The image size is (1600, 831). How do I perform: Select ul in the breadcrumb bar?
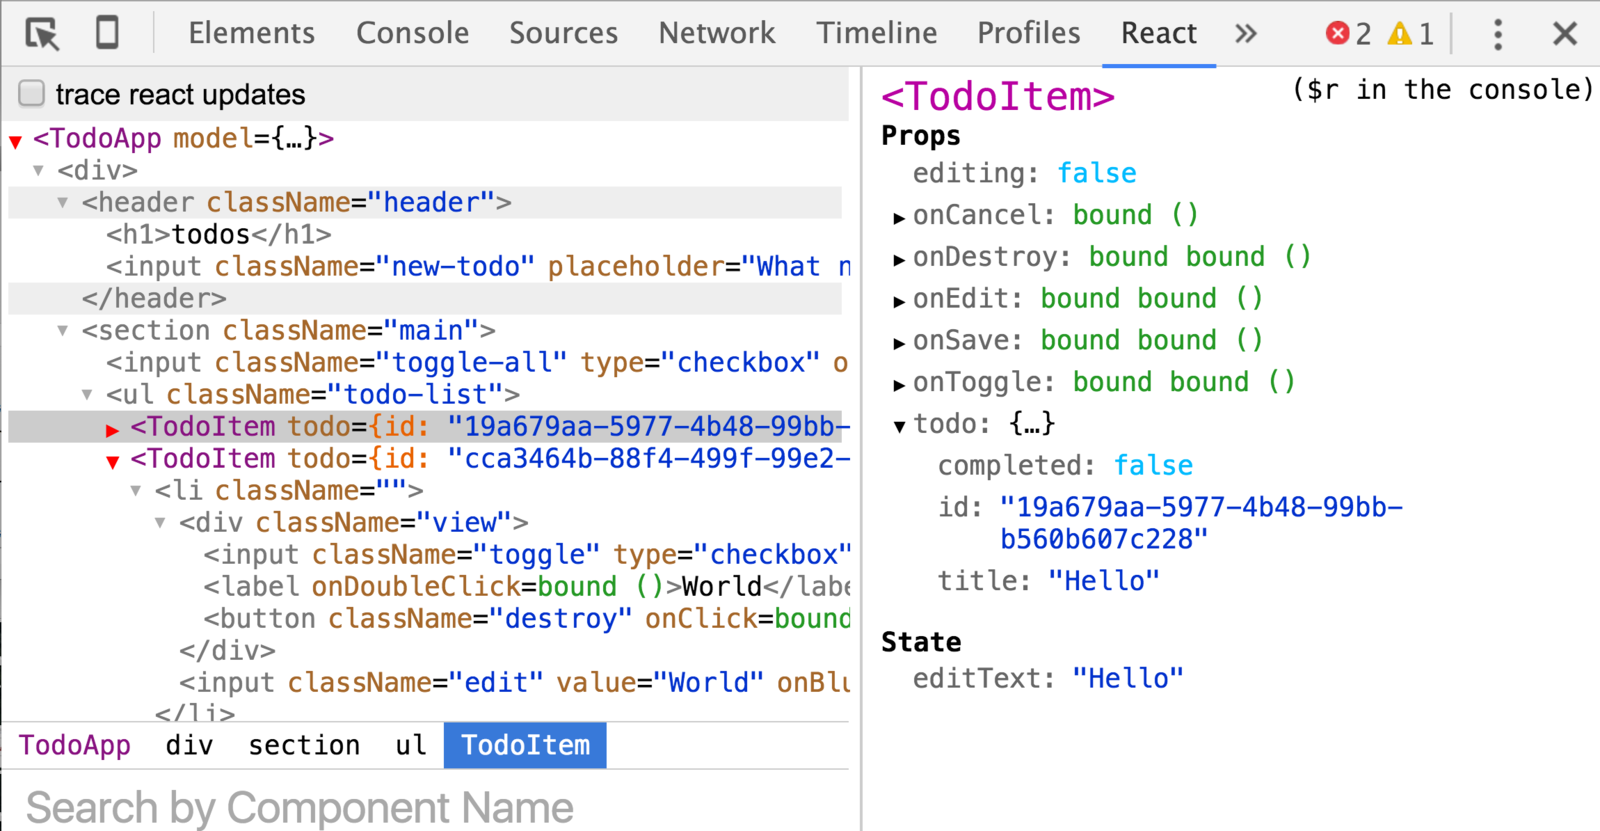tap(411, 745)
